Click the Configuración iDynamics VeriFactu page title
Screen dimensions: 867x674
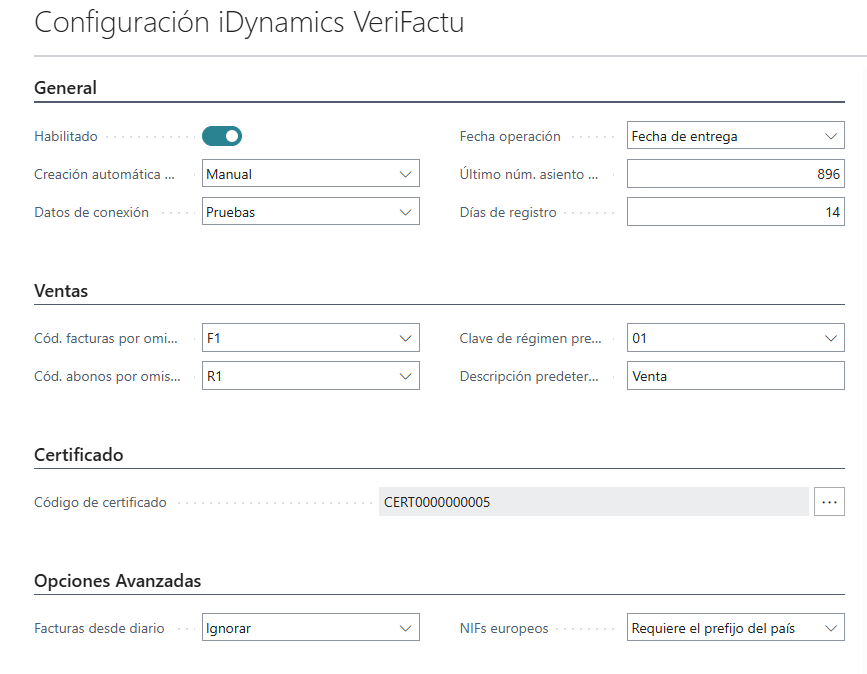249,23
